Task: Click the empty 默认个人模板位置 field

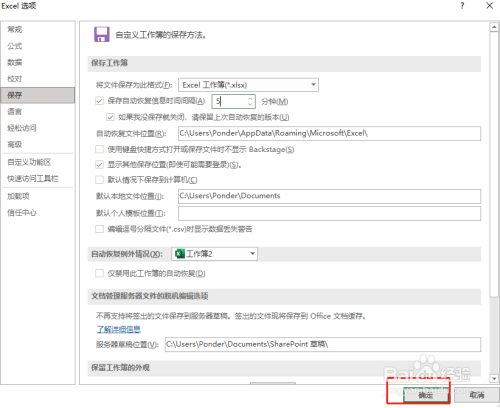Action: click(x=329, y=213)
